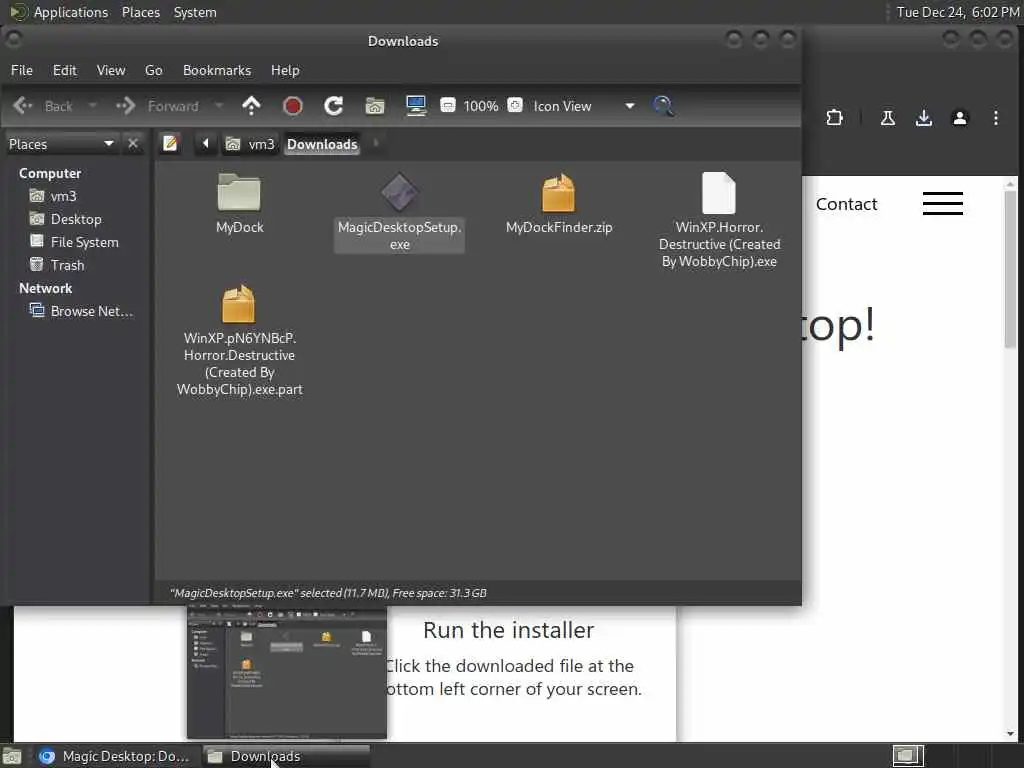
Task: Open the Home folder toolbar icon
Action: pyautogui.click(x=375, y=106)
